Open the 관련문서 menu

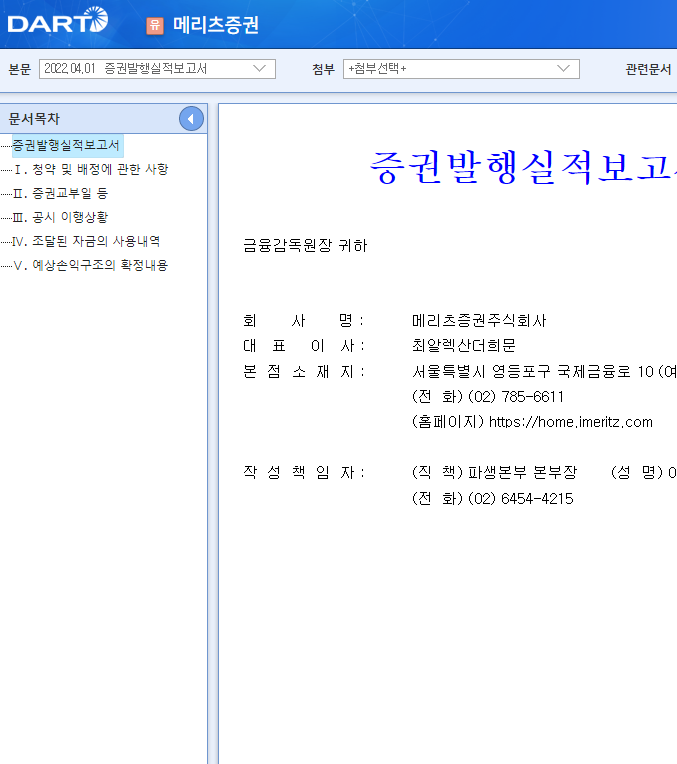pyautogui.click(x=648, y=69)
